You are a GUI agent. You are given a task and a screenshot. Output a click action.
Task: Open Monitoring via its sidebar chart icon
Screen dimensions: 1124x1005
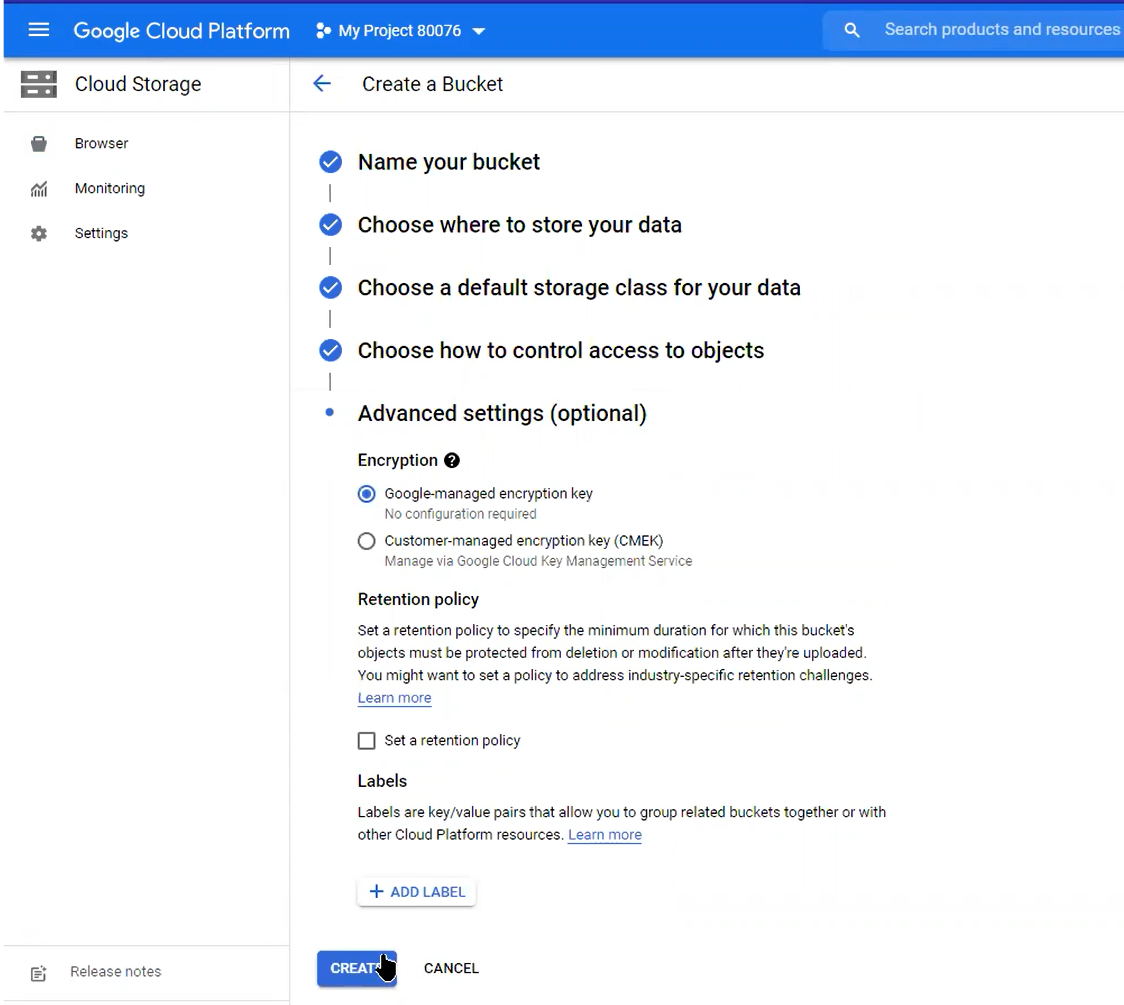point(39,188)
